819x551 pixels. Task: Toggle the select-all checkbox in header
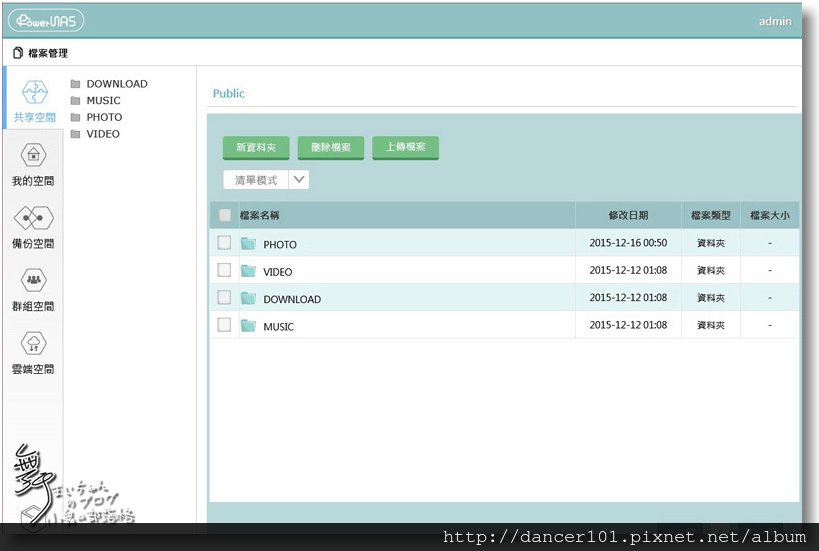point(225,215)
